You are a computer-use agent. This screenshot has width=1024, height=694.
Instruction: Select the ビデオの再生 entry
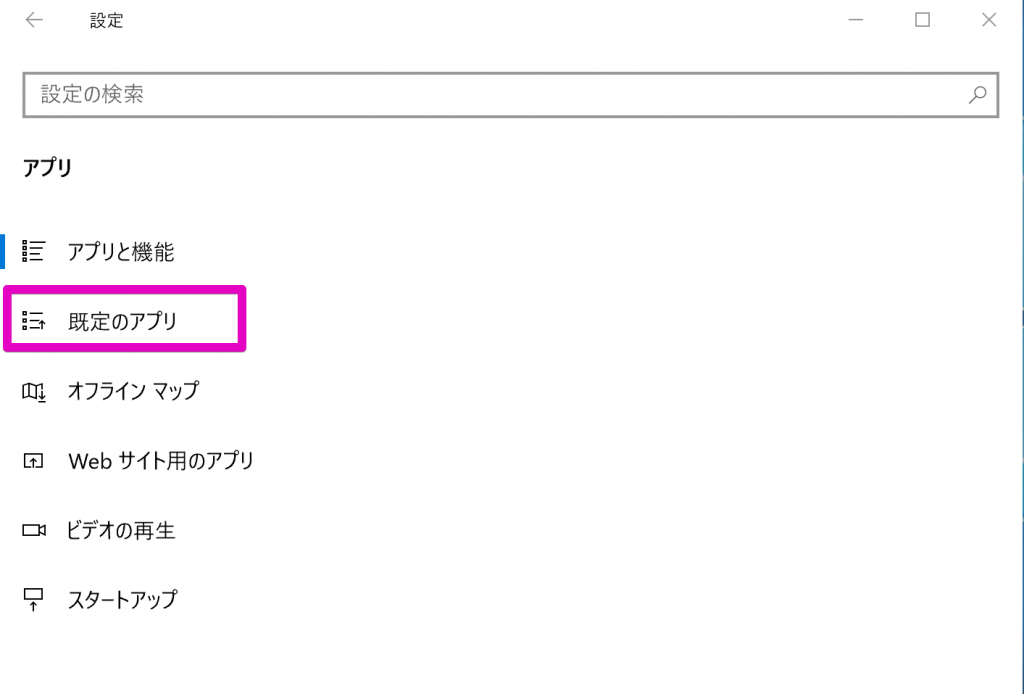click(x=121, y=530)
